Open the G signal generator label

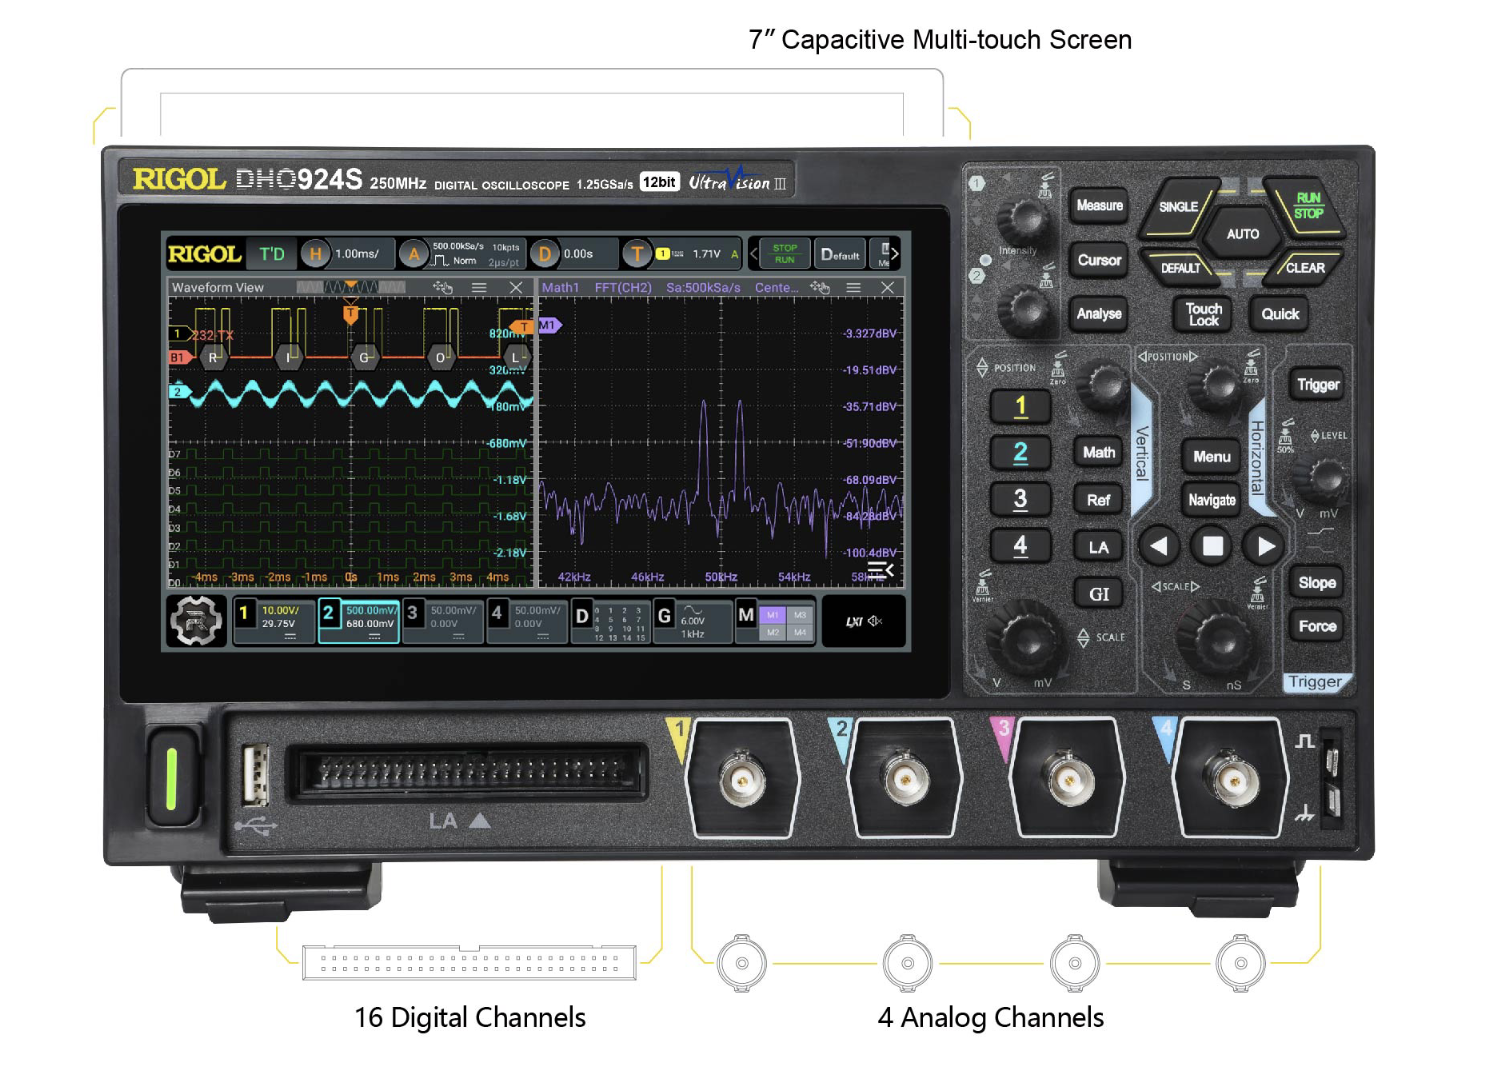(x=693, y=621)
